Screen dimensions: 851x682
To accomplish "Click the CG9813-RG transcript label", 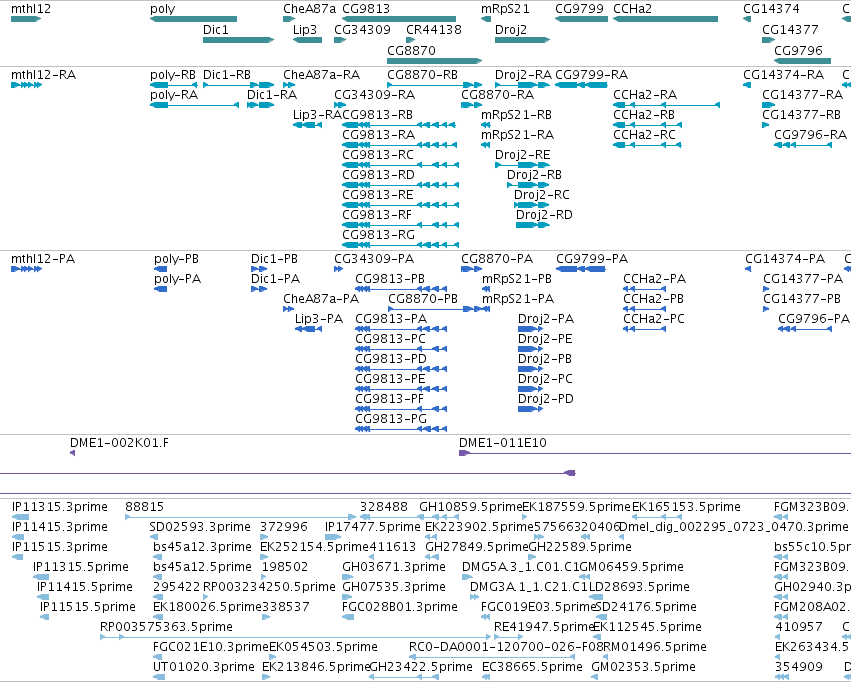I will (x=378, y=235).
